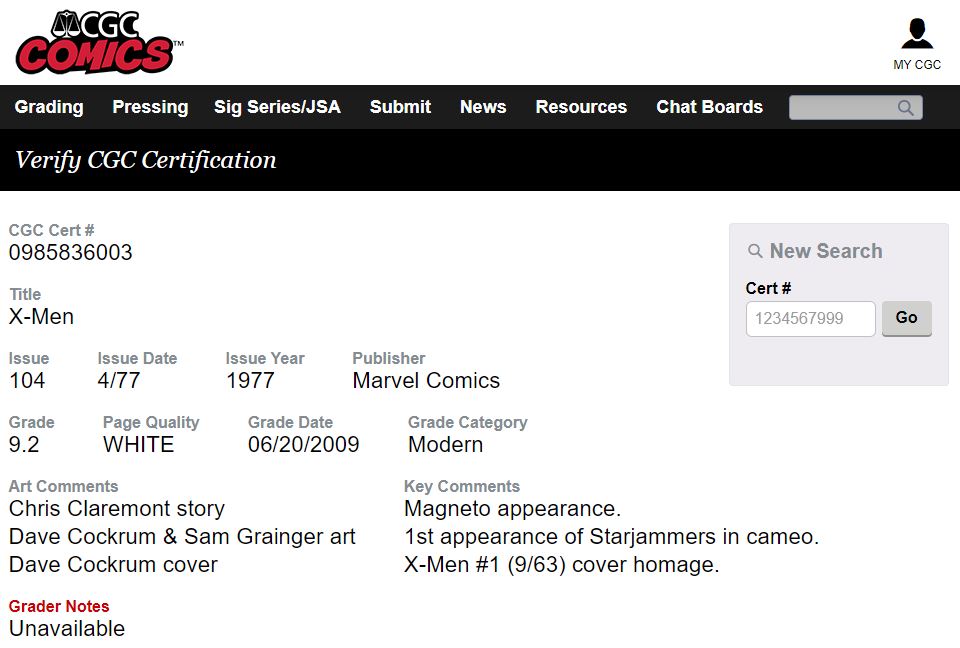Open the Resources menu

(x=581, y=107)
